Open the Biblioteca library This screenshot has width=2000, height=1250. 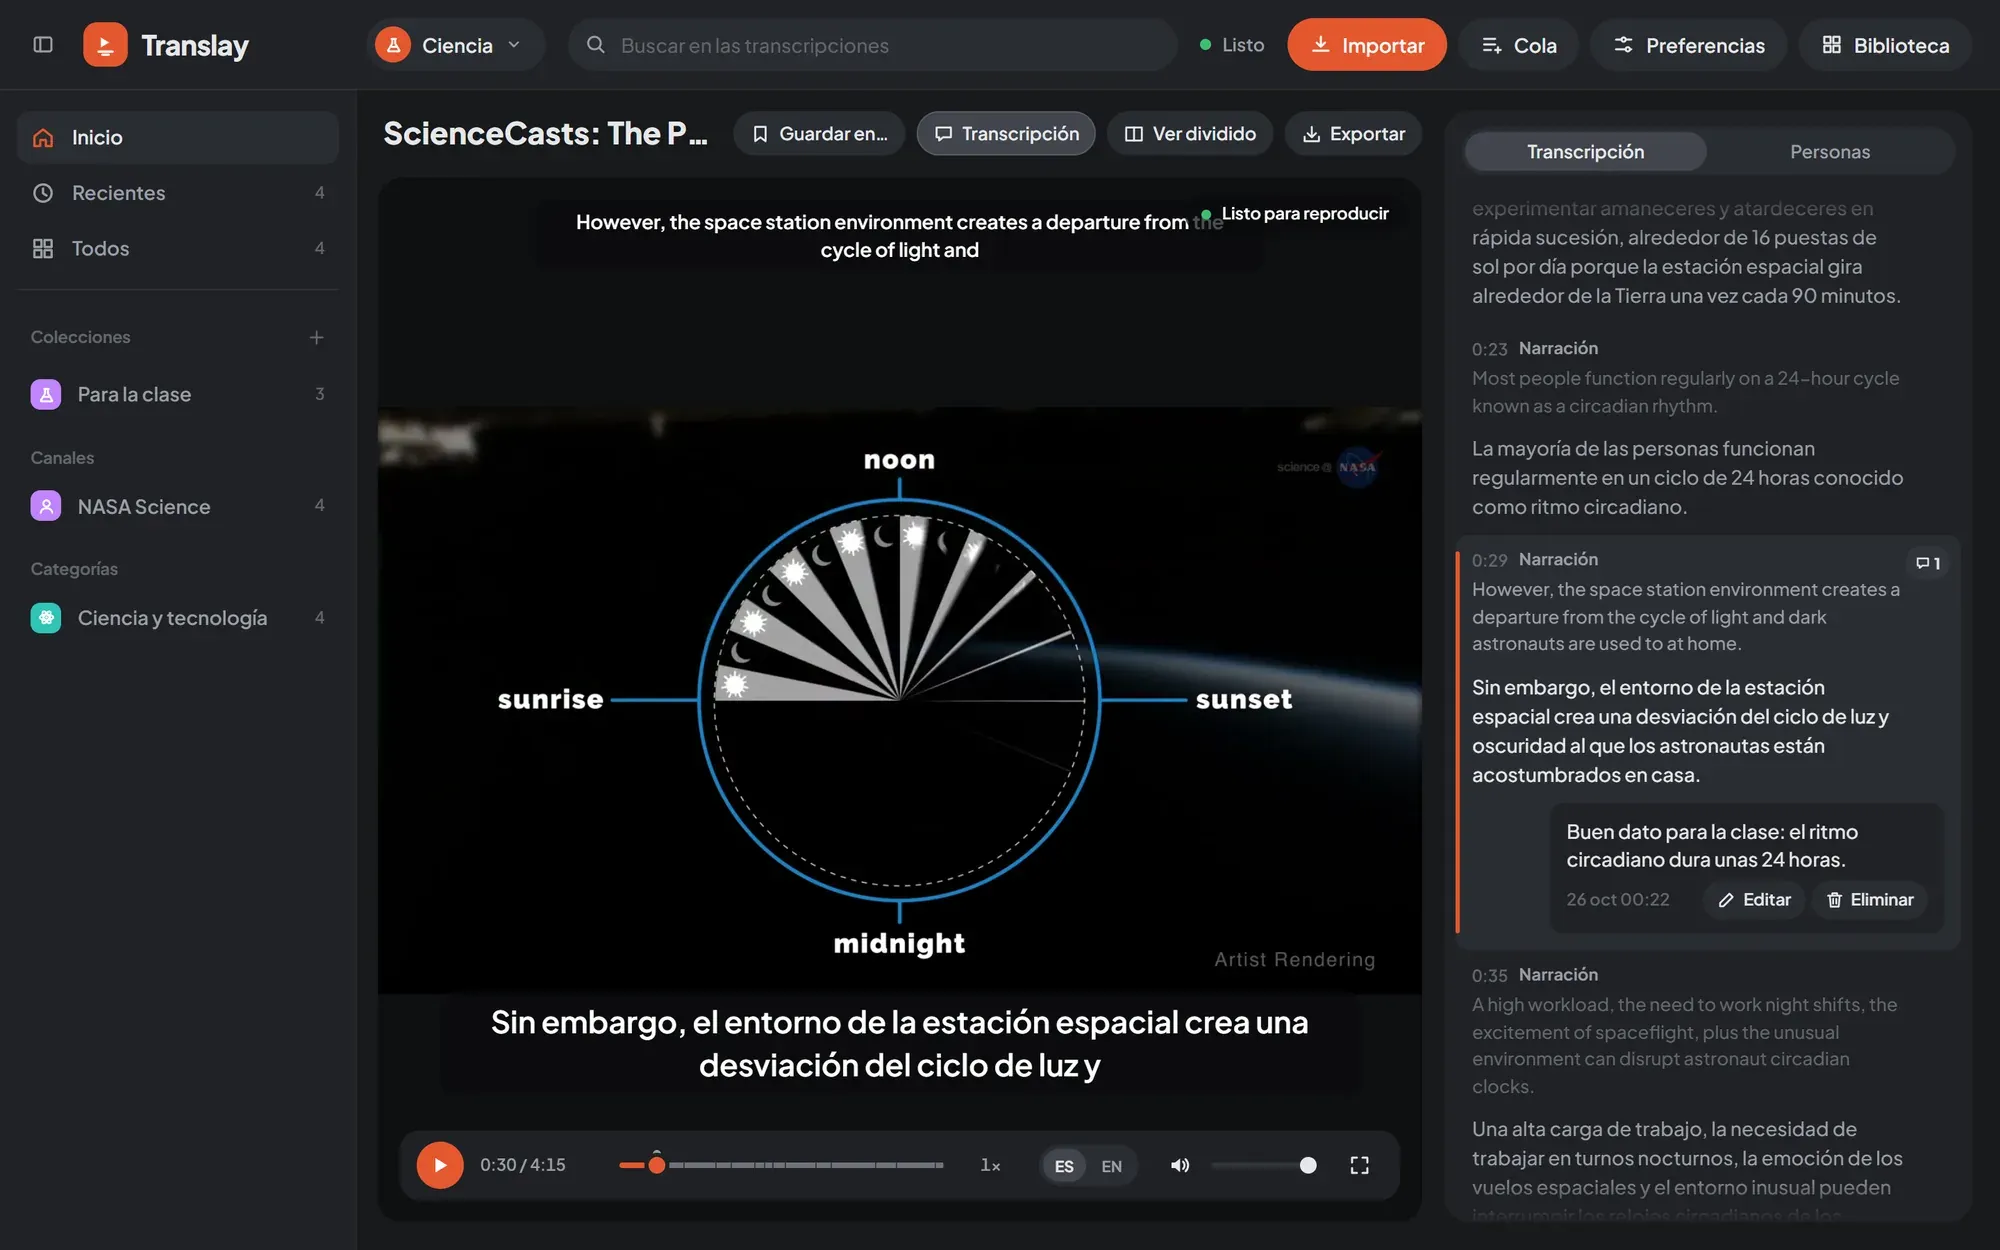(x=1885, y=45)
